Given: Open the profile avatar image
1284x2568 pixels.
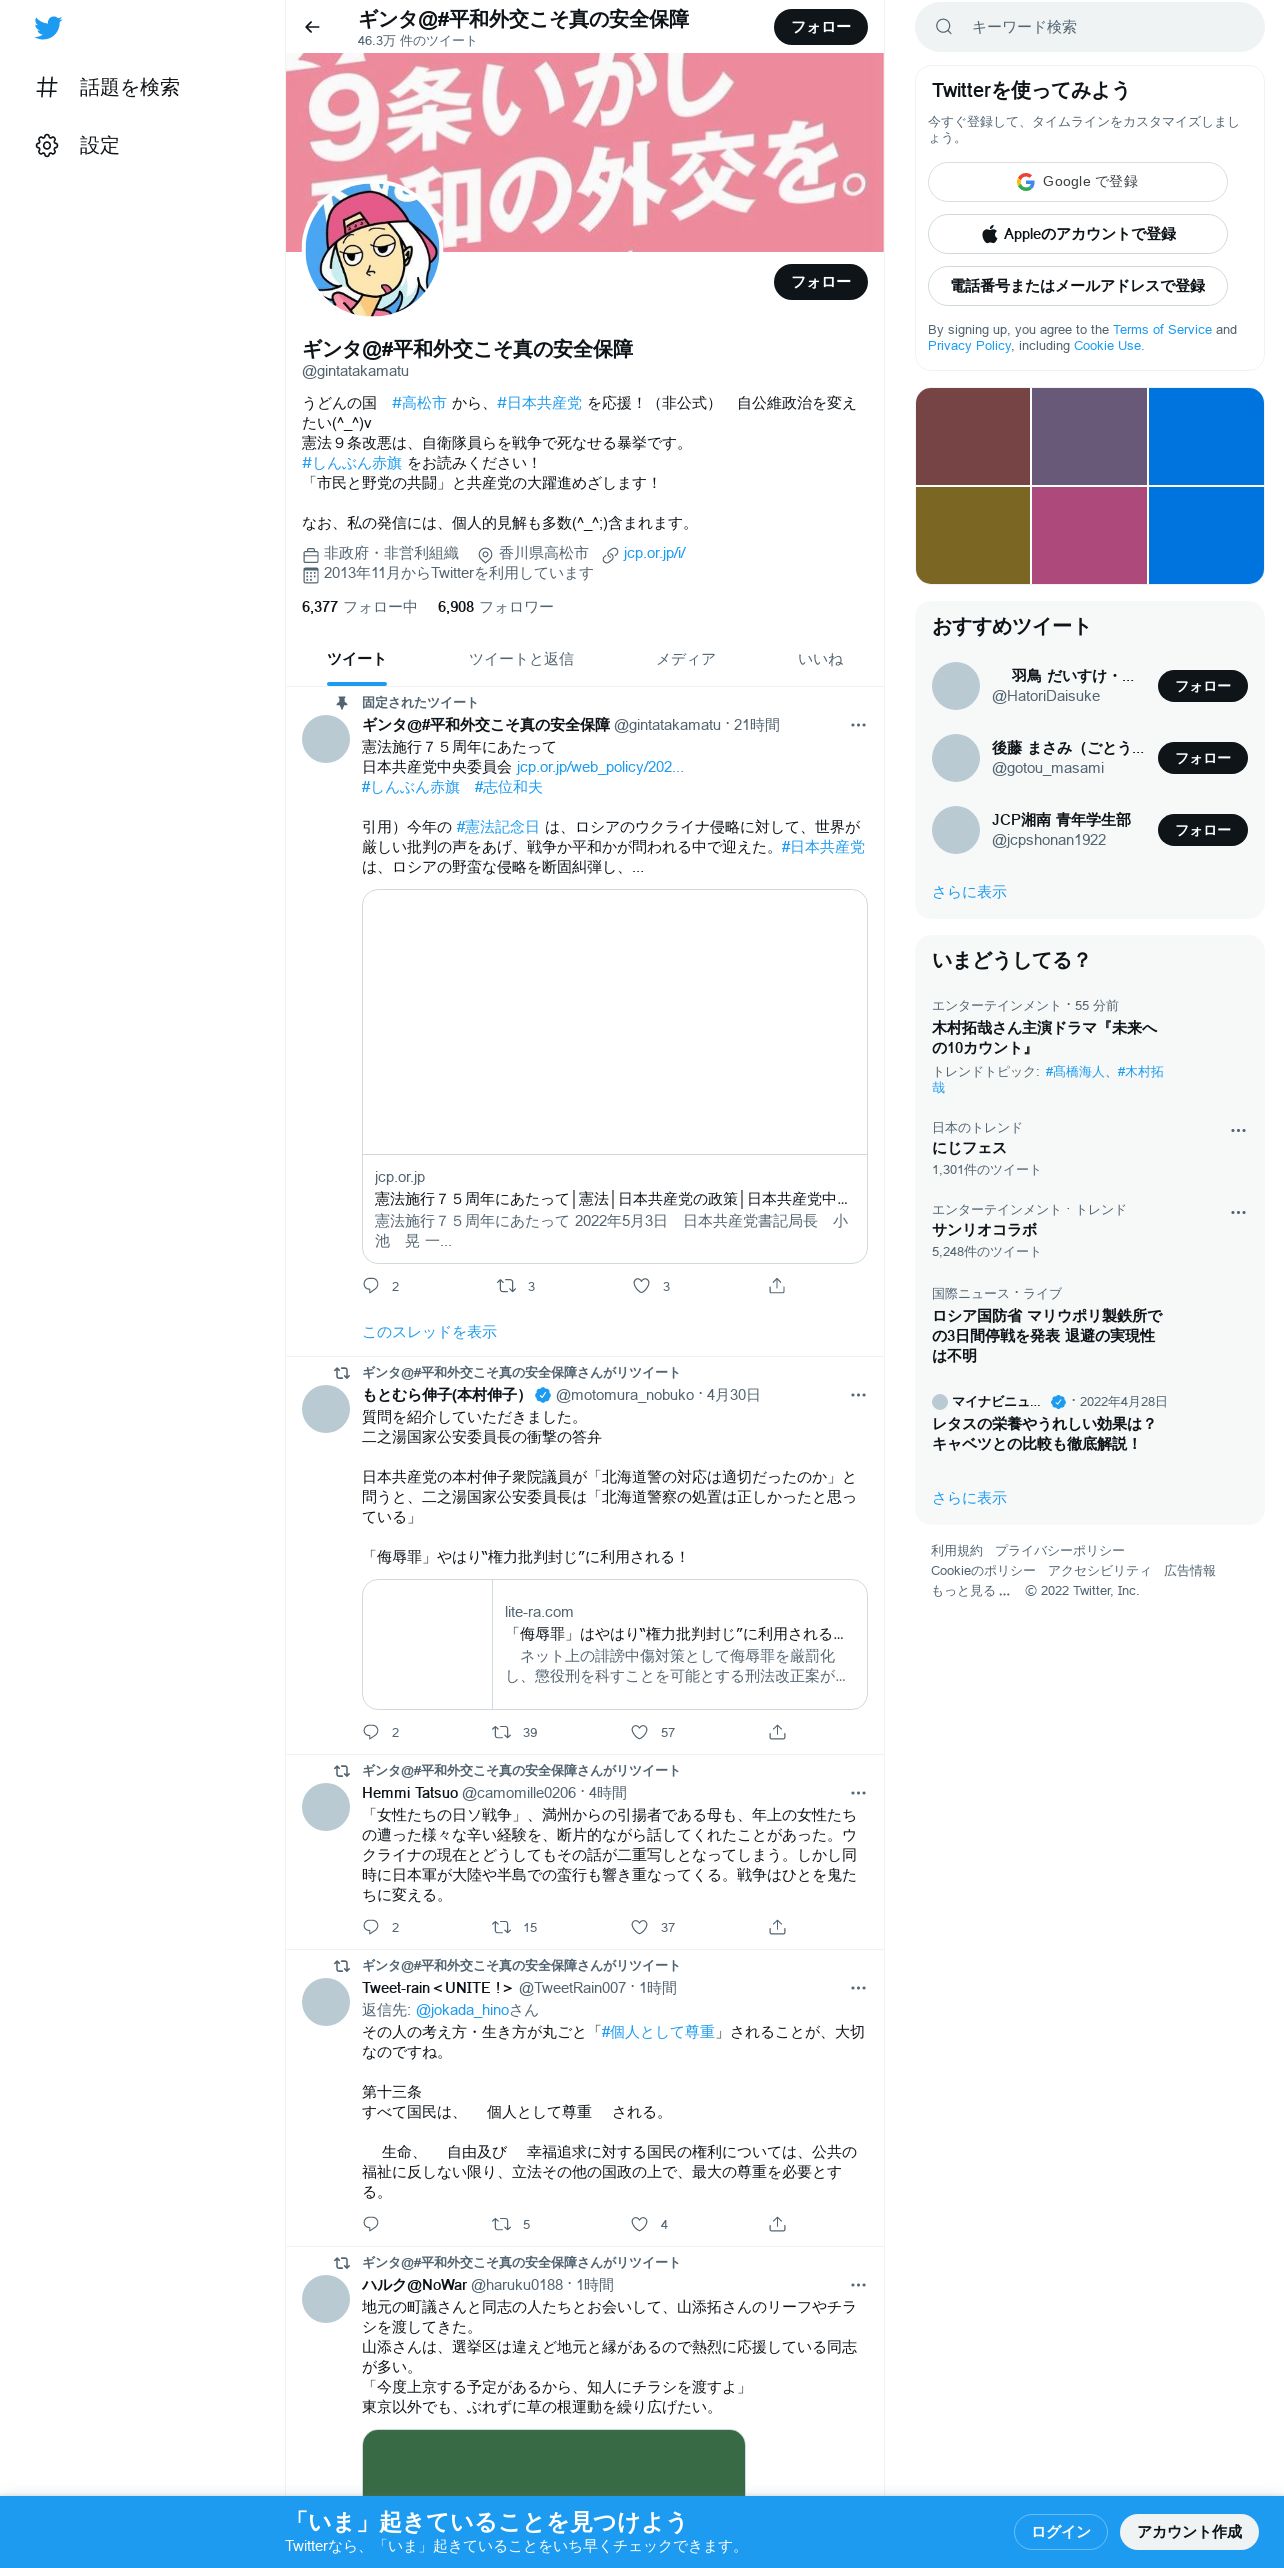Looking at the screenshot, I should click(371, 250).
